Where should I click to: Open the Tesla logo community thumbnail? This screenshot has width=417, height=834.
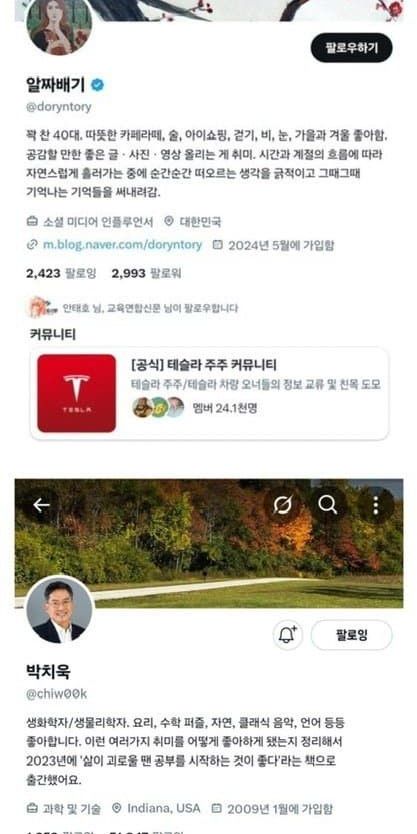[77, 393]
